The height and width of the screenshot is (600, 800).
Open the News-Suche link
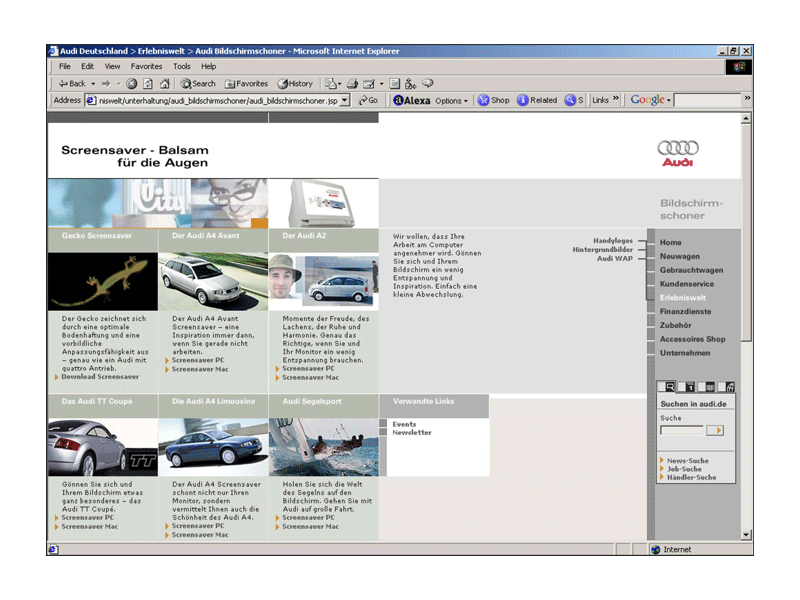click(x=687, y=461)
